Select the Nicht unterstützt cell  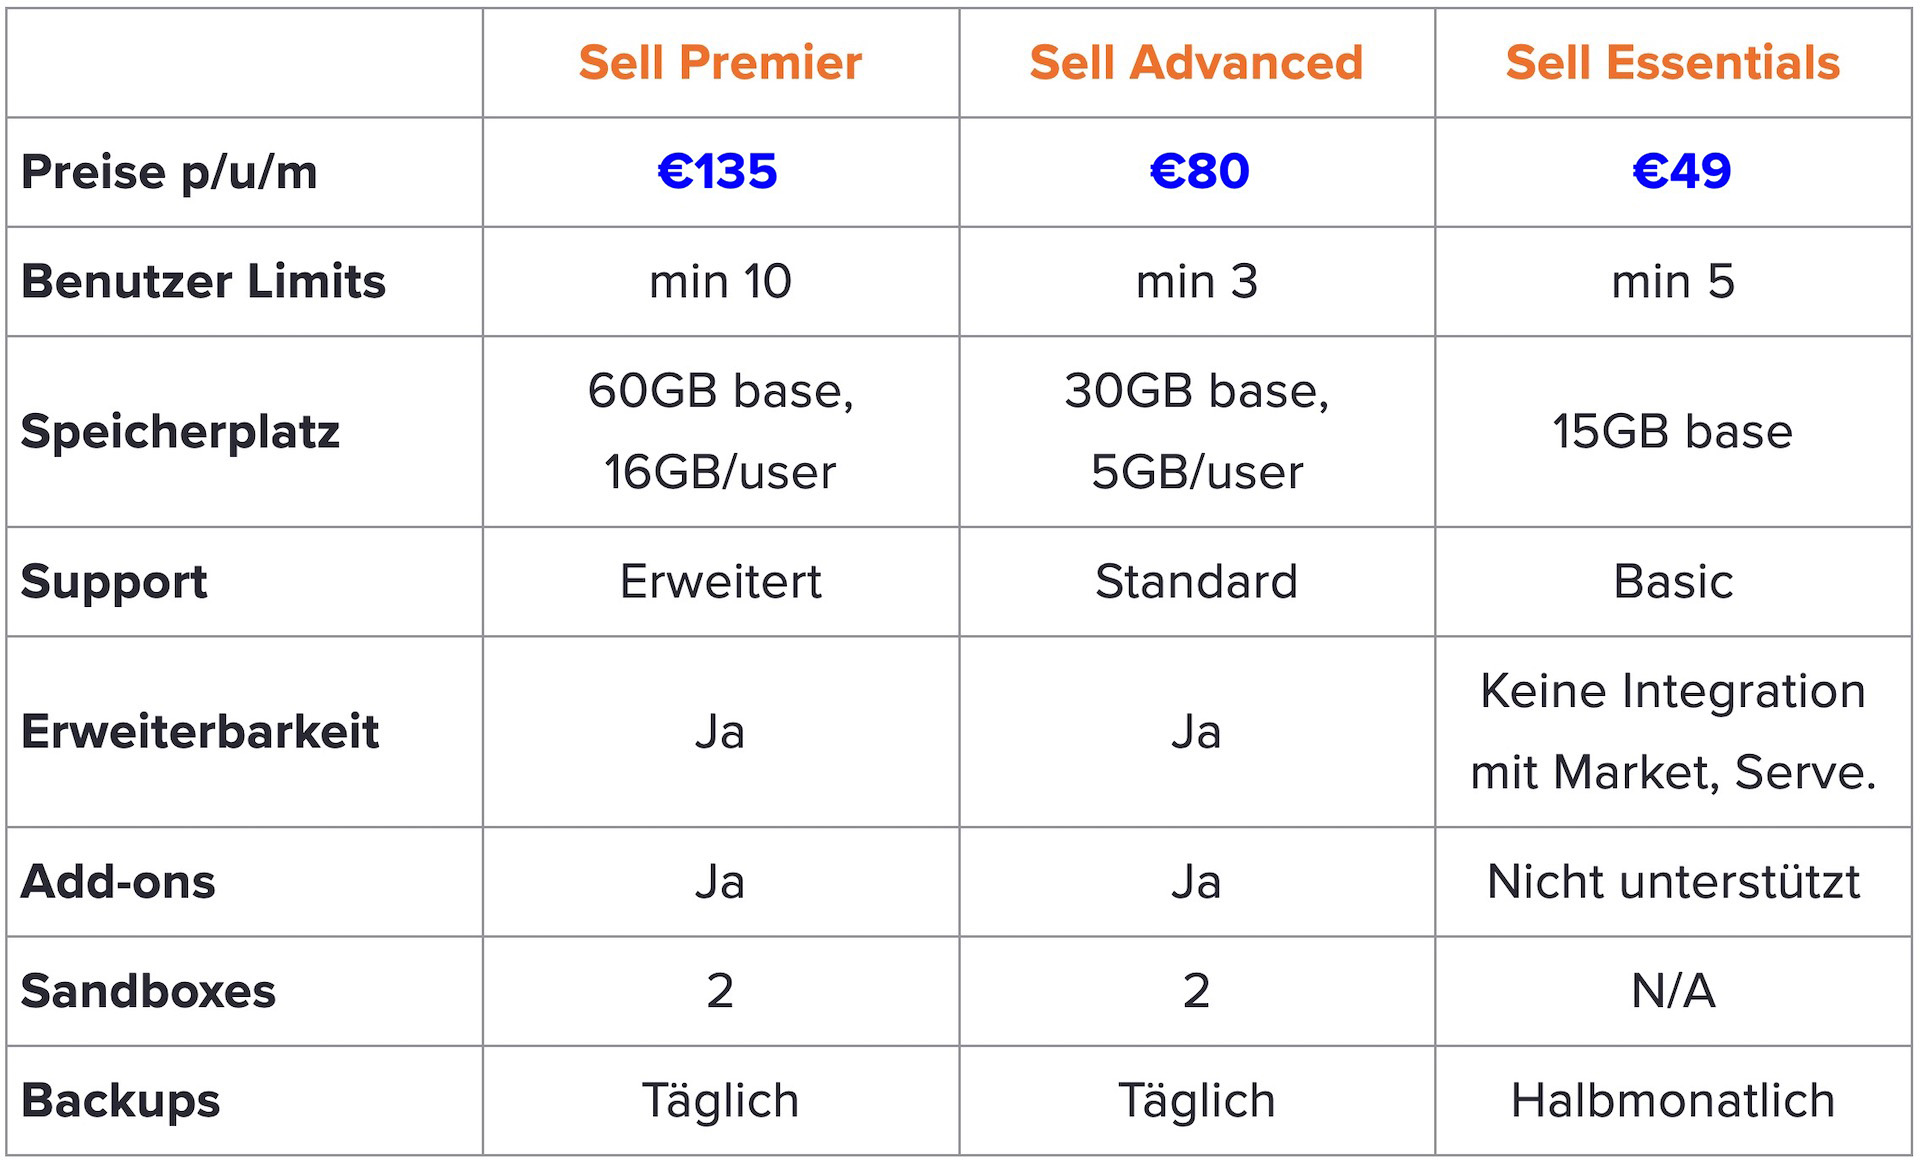pos(1672,882)
